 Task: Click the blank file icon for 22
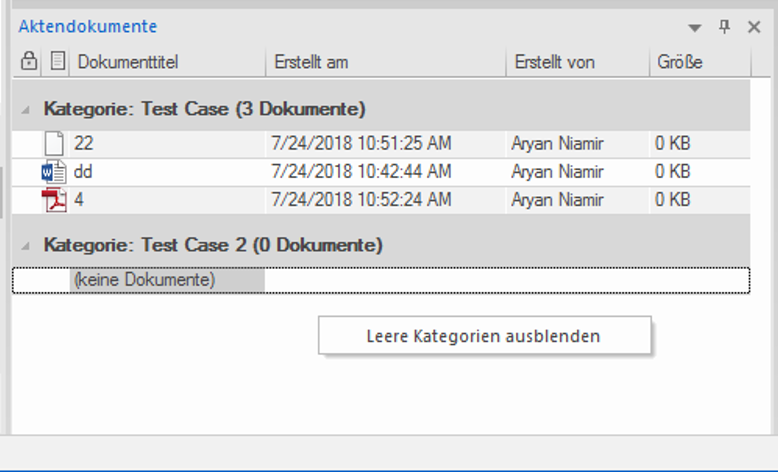pyautogui.click(x=53, y=144)
